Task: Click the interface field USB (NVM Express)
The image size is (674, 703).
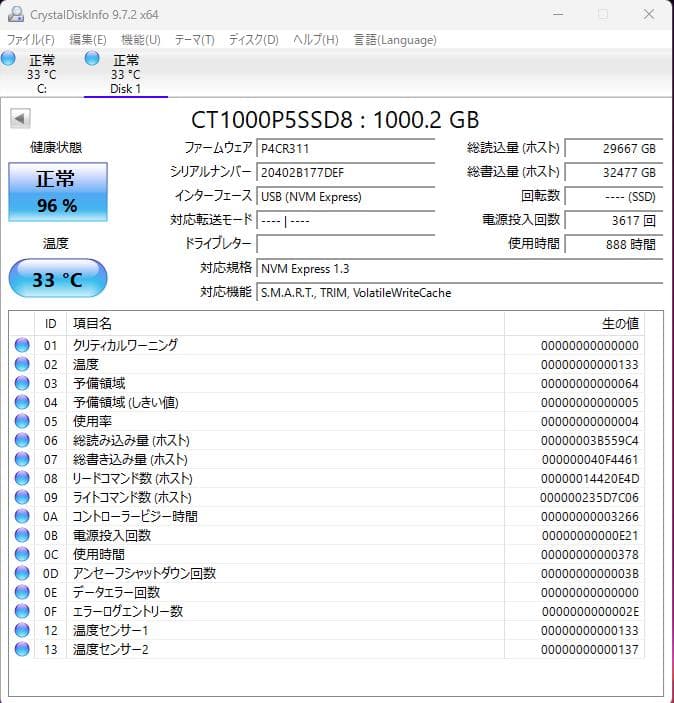Action: pyautogui.click(x=346, y=197)
